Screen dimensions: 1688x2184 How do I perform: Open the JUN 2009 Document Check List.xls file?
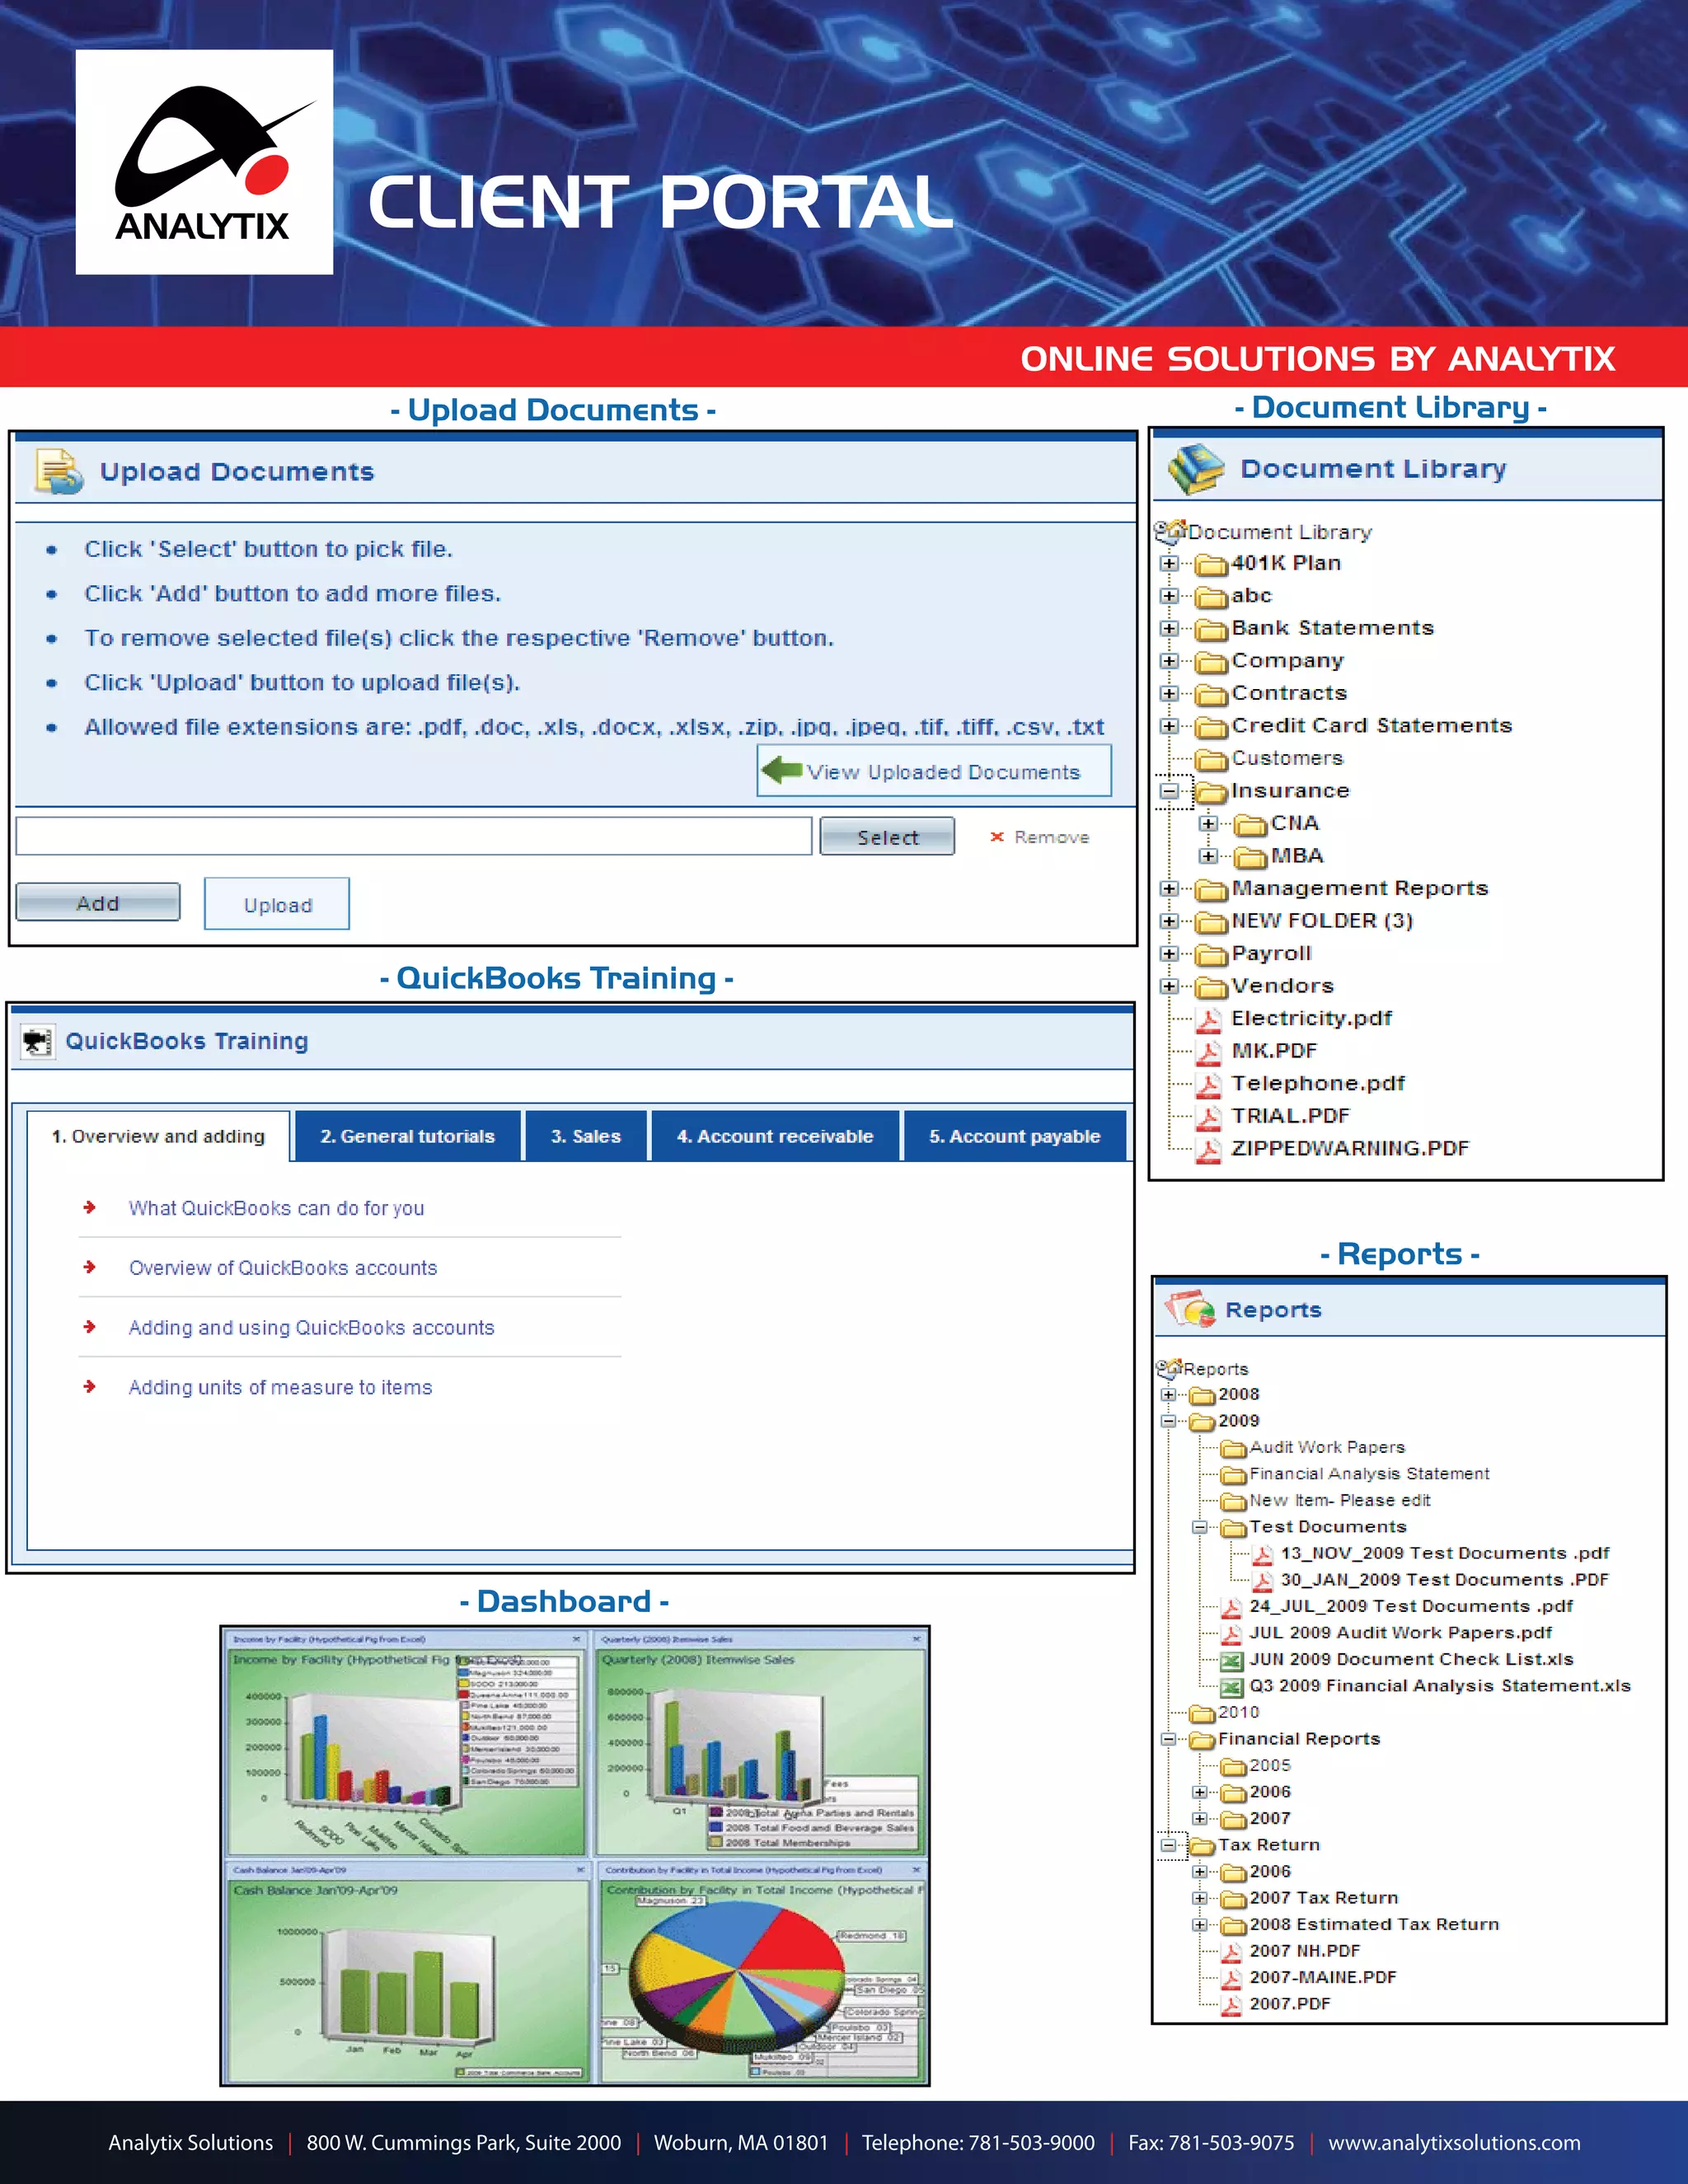[1410, 1659]
